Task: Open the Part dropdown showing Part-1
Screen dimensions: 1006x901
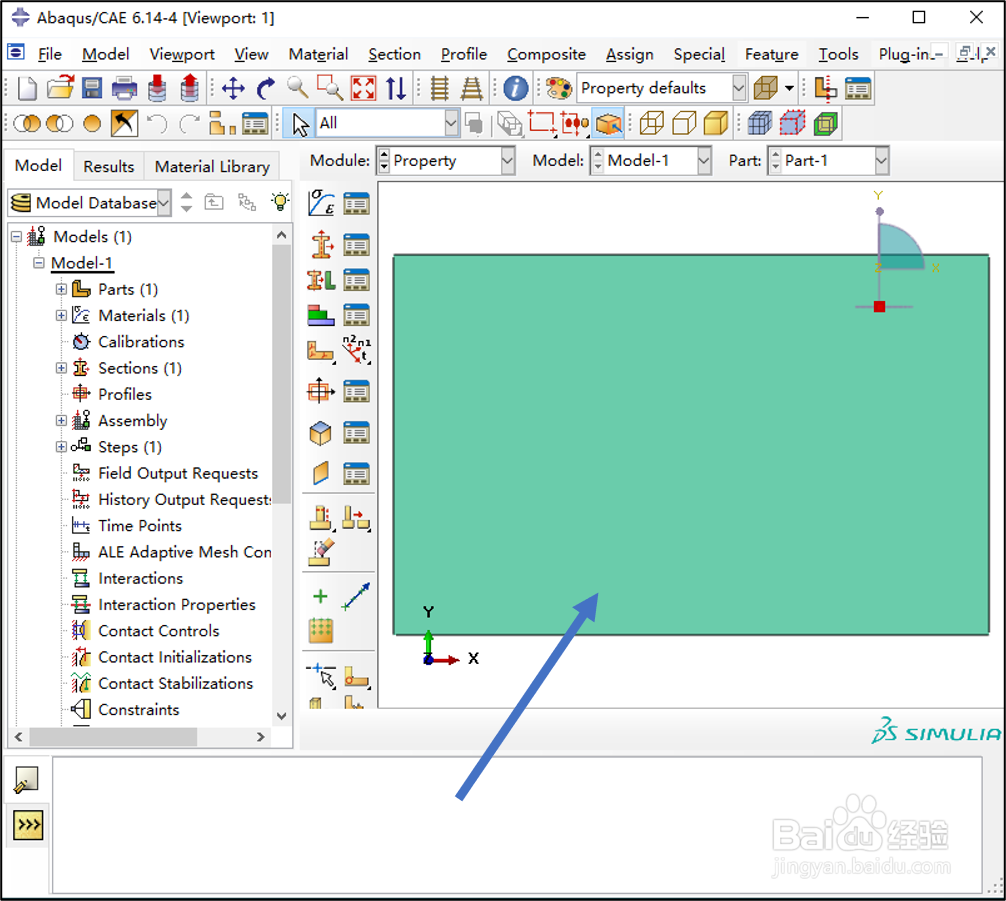Action: pyautogui.click(x=828, y=161)
